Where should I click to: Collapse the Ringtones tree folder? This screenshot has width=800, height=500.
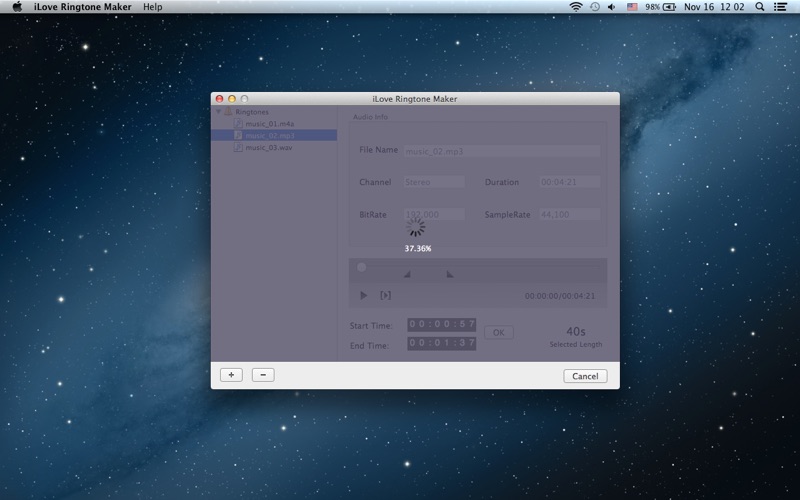click(218, 112)
